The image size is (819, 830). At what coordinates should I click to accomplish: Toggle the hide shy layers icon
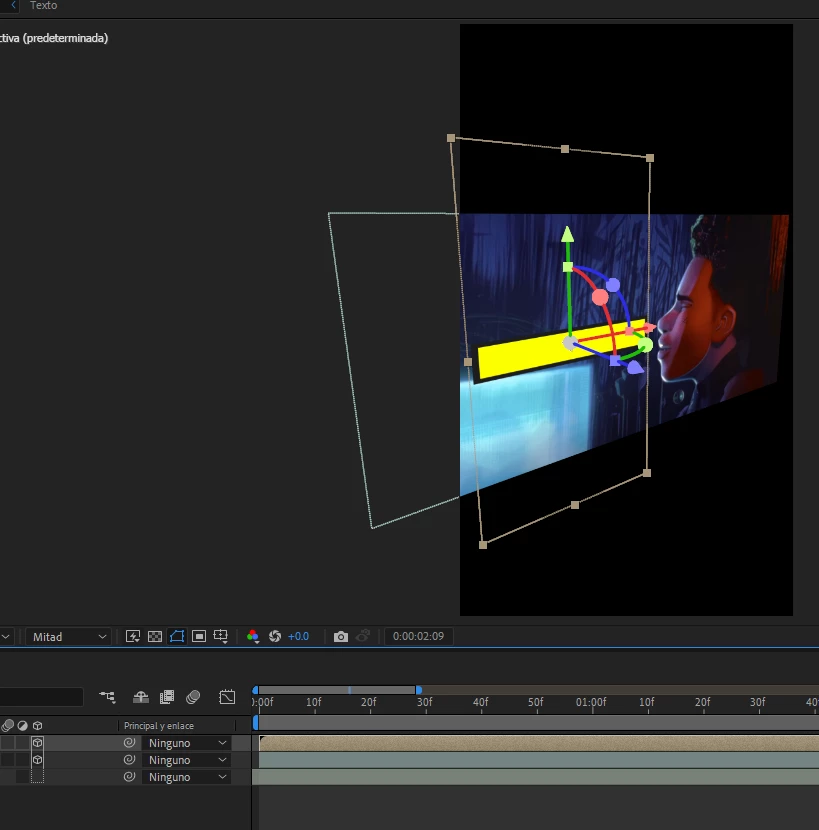[140, 697]
